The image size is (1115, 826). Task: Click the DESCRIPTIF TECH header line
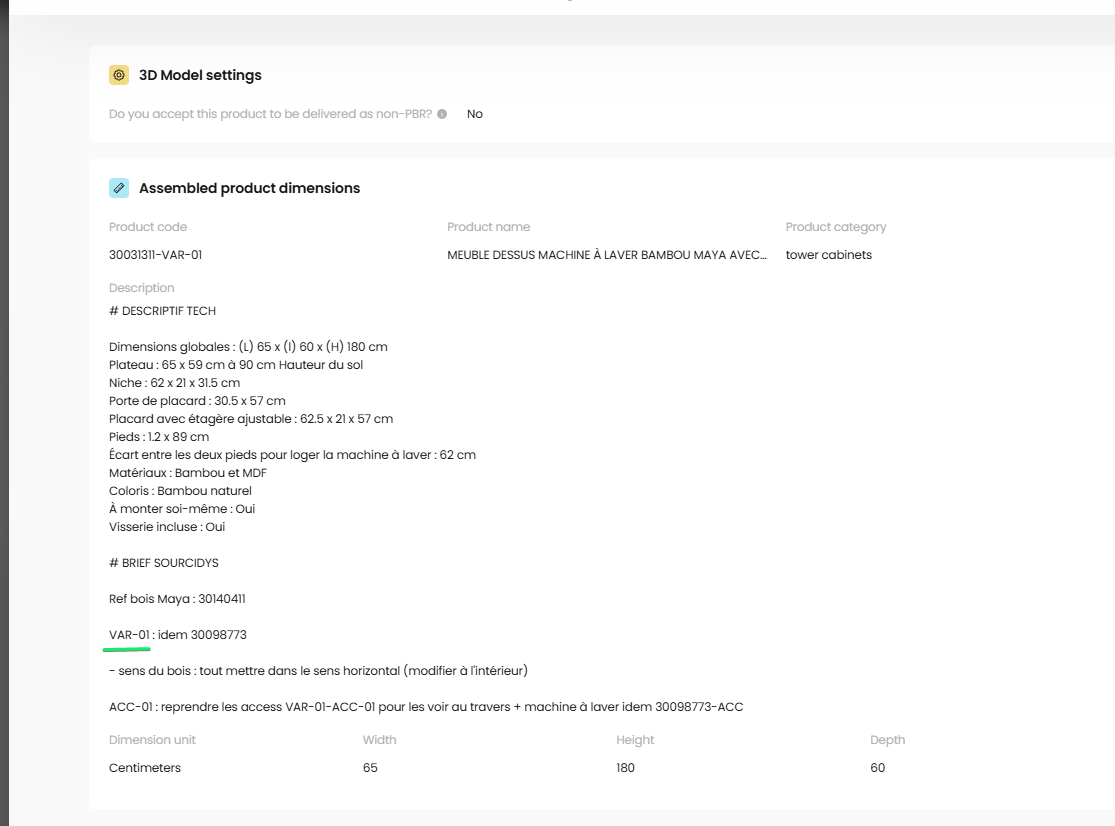click(x=162, y=311)
